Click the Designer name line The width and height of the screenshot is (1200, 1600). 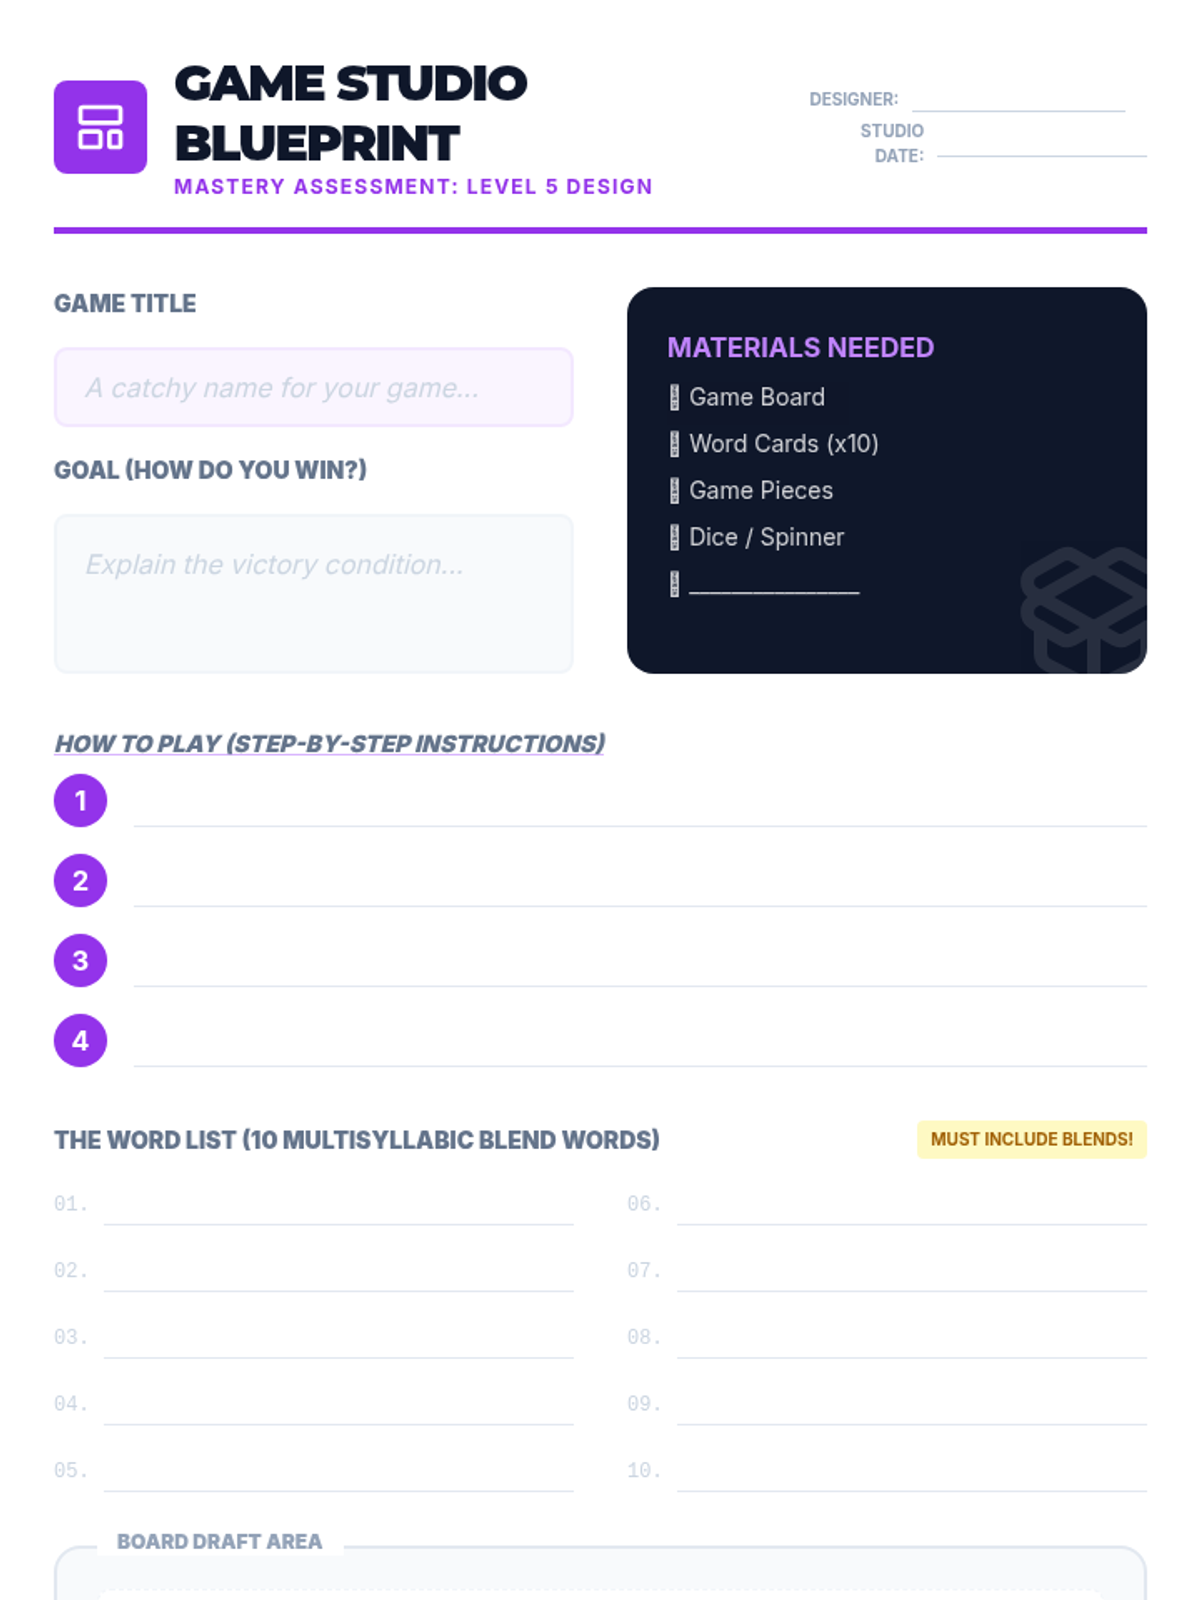pos(1018,100)
